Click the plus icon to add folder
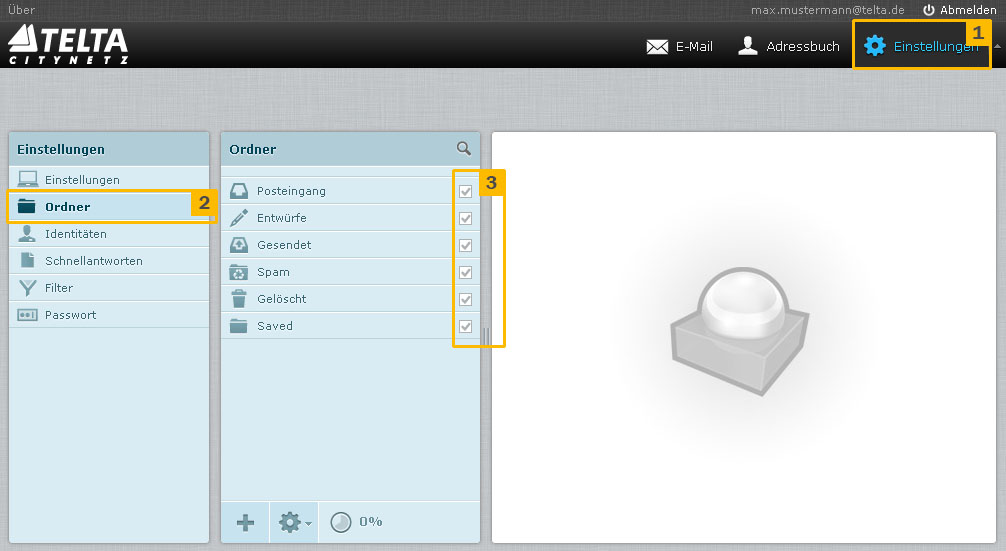The width and height of the screenshot is (1006, 551). coord(245,522)
